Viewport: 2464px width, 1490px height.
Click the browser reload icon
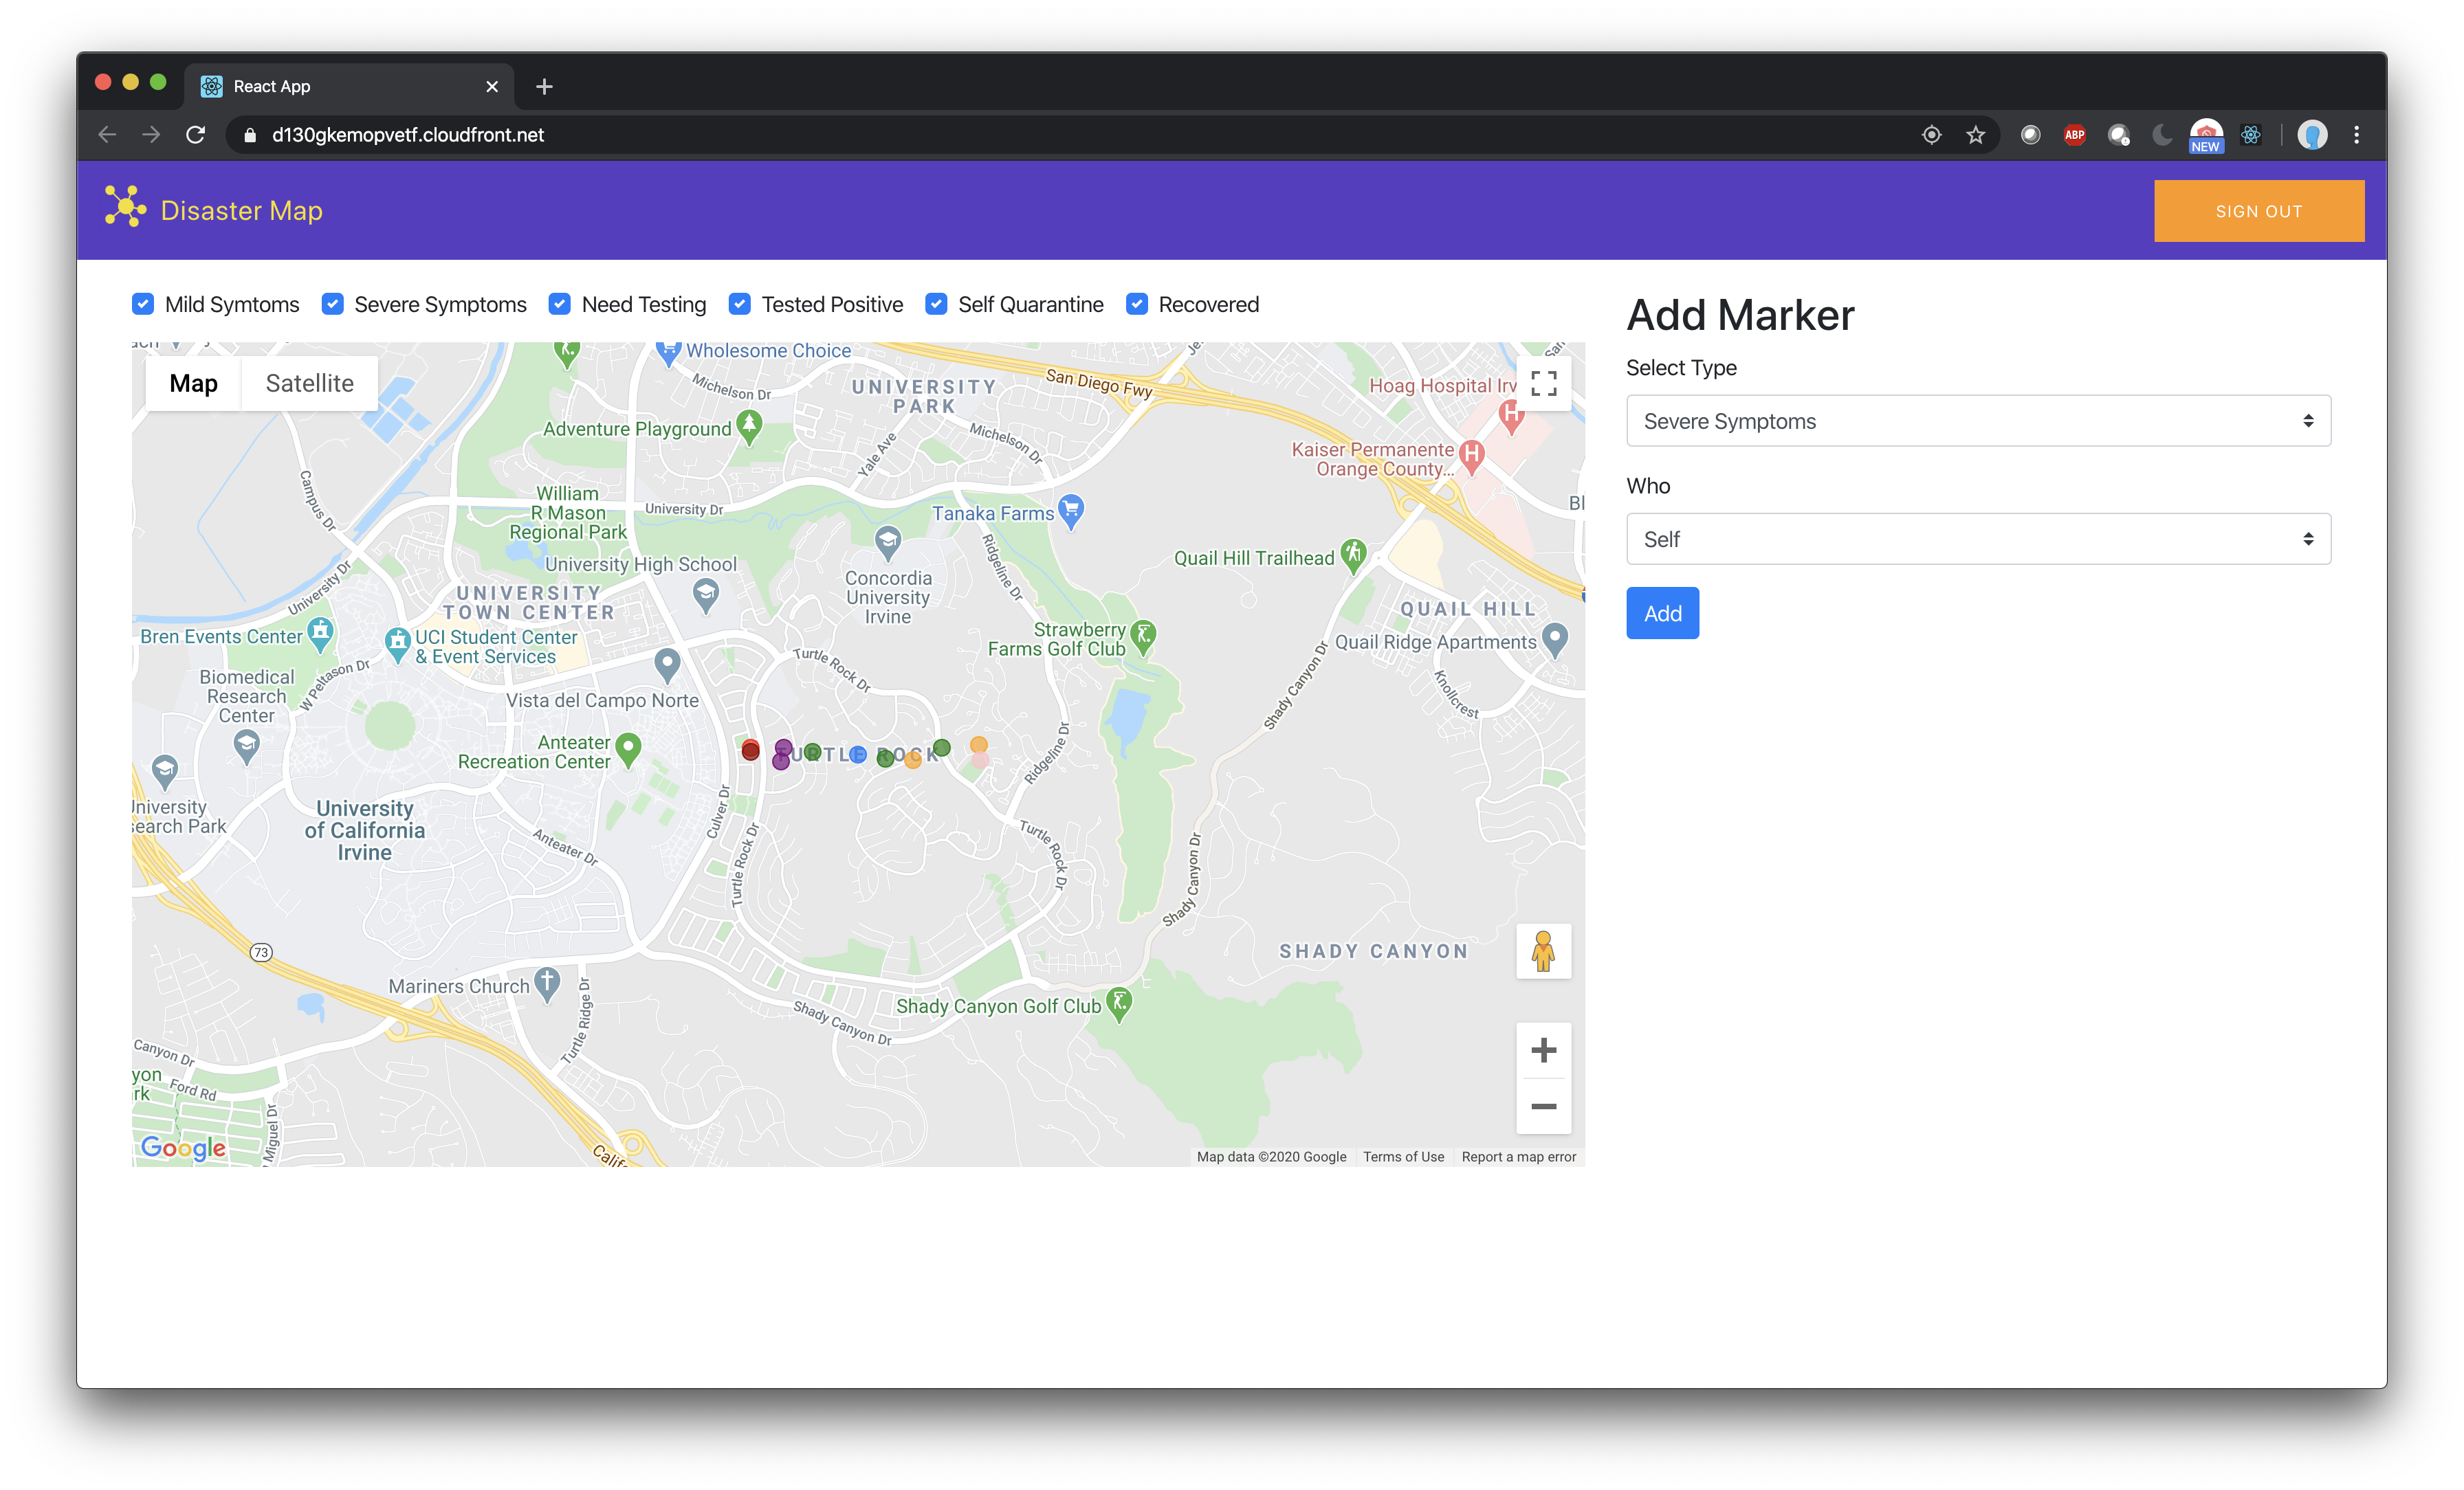tap(196, 135)
